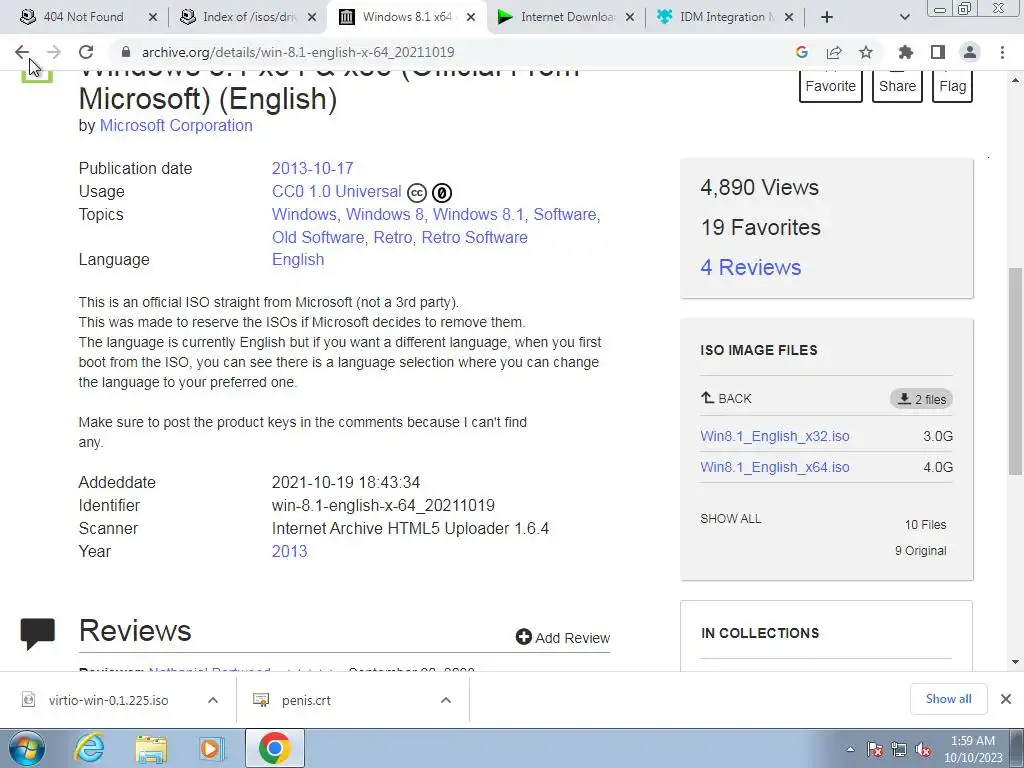
Task: Click the Favorite button
Action: [x=830, y=86]
